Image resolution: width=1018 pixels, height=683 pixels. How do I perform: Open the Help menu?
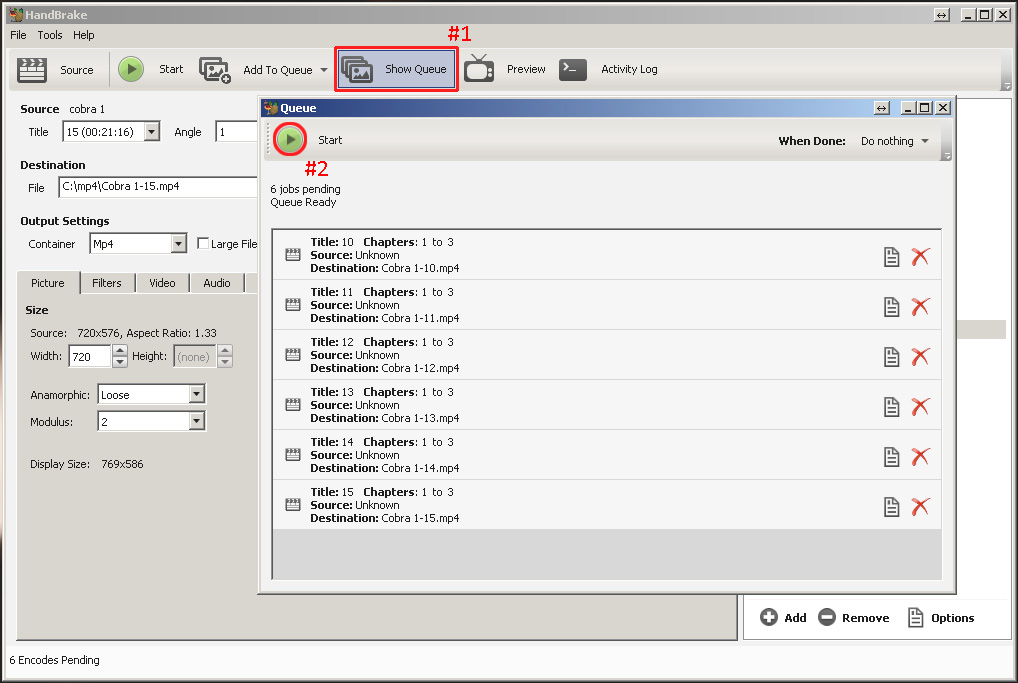point(84,35)
